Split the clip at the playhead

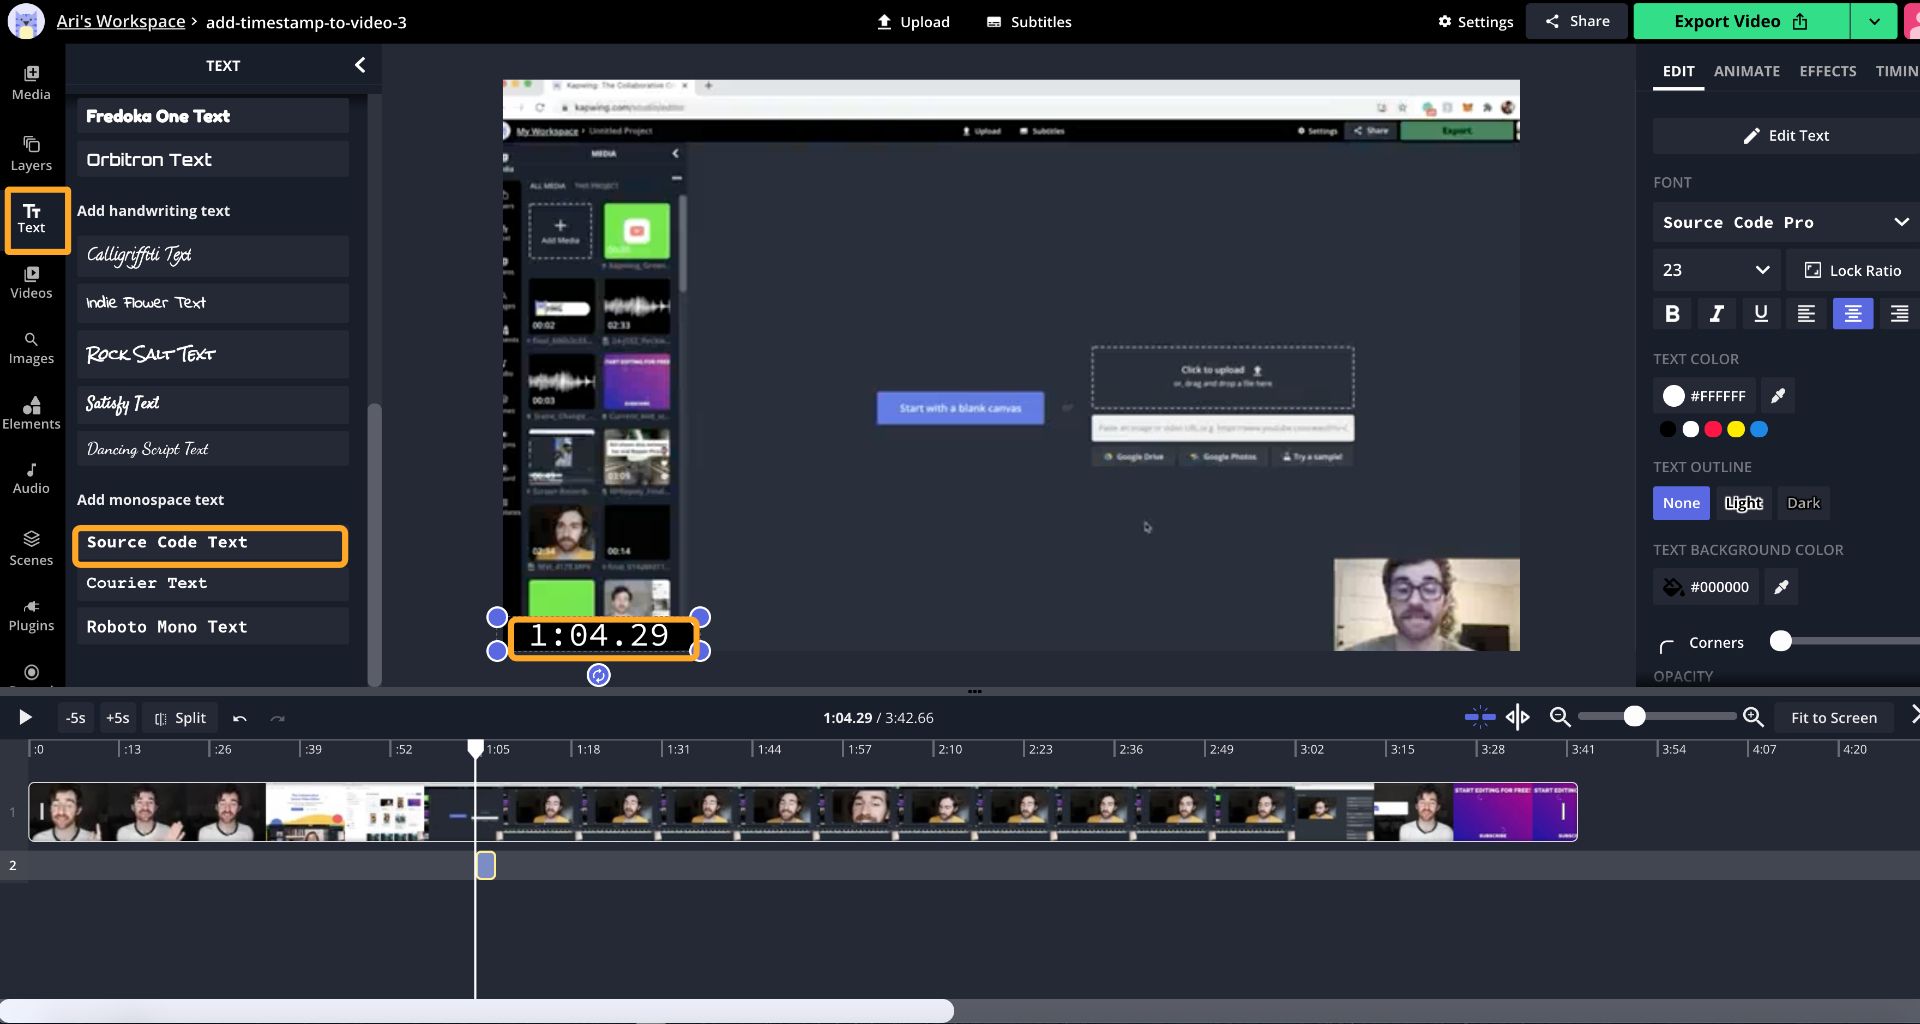pyautogui.click(x=180, y=717)
